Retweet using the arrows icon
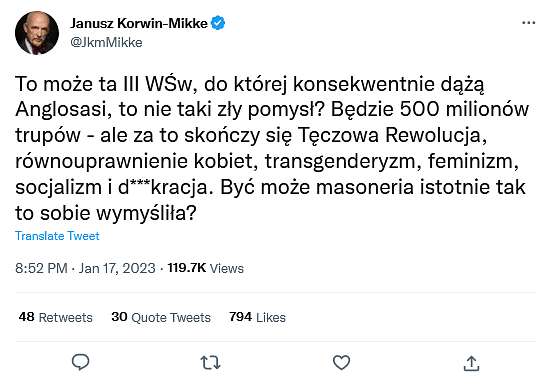The height and width of the screenshot is (384, 551). 210,363
